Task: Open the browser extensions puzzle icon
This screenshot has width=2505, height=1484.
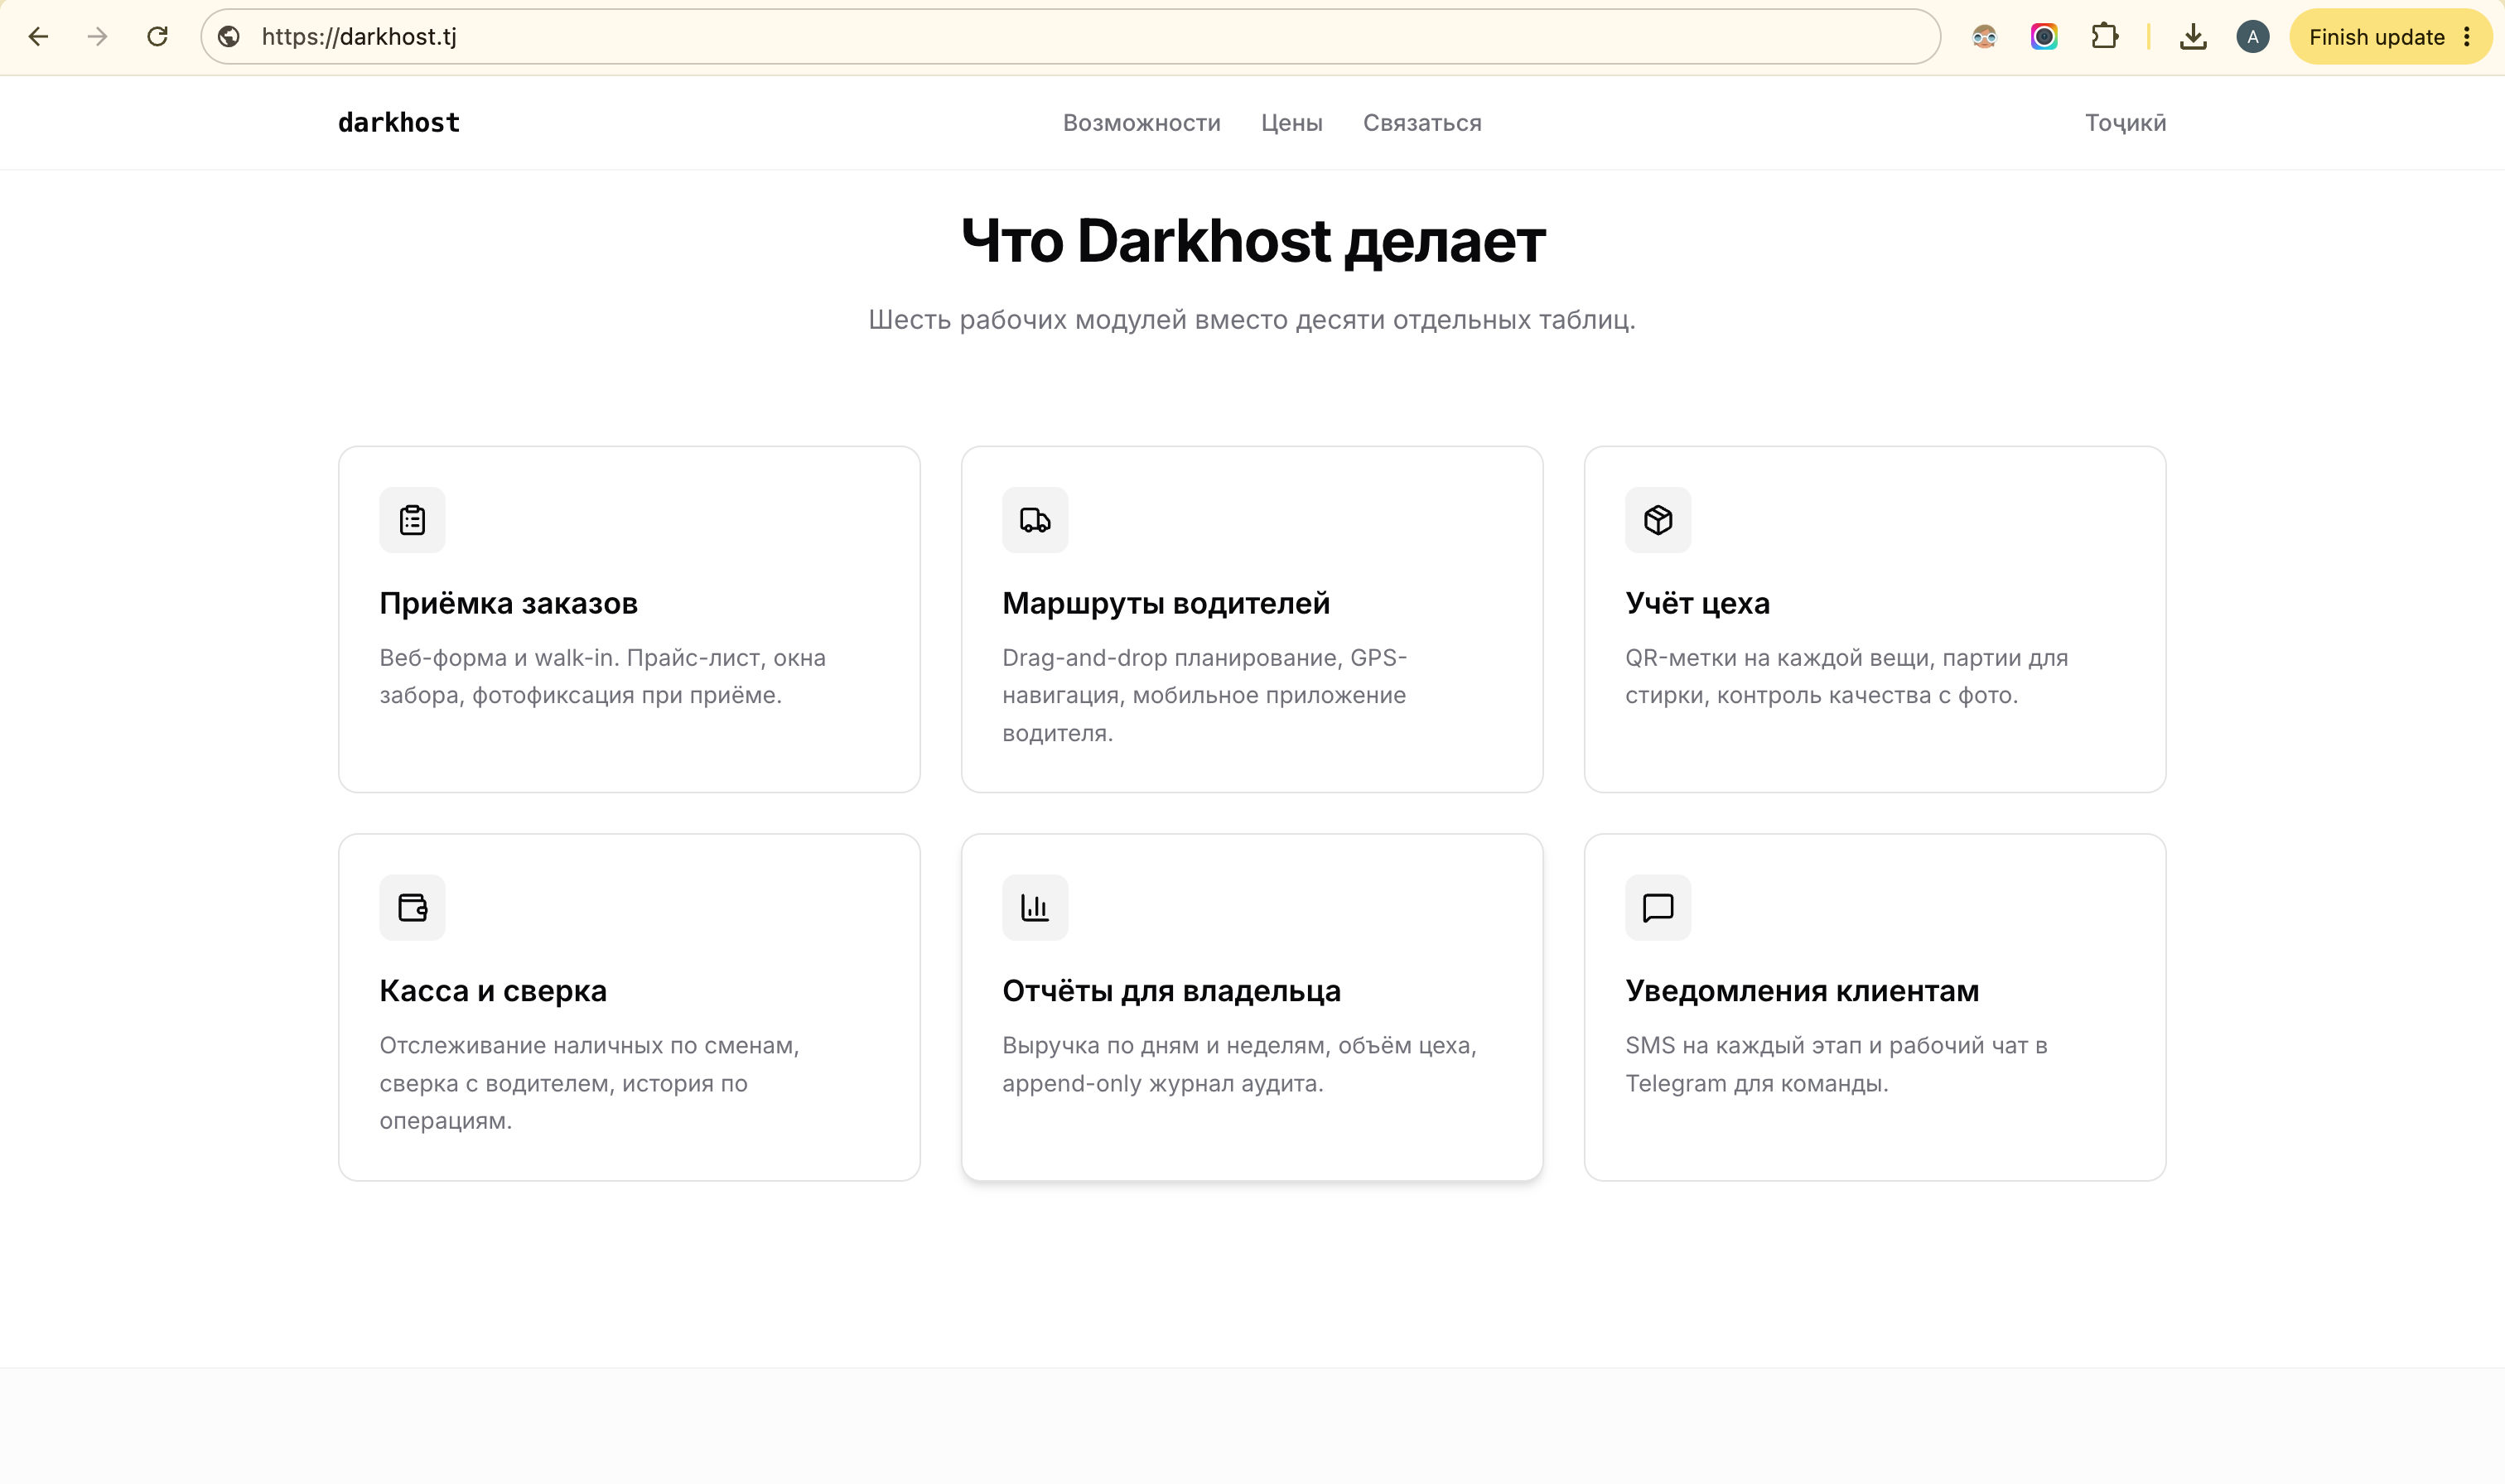Action: [2104, 37]
